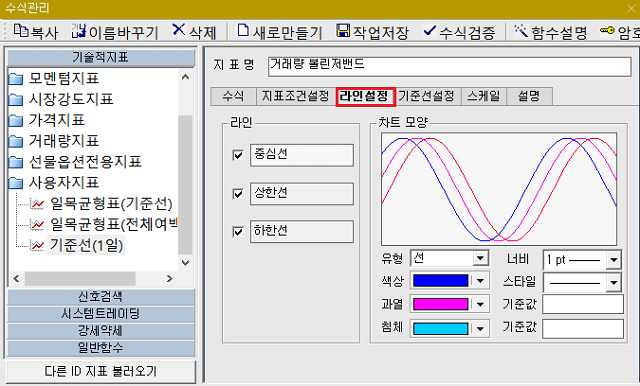Open the 시장강도지표 folder
Image resolution: width=640 pixels, height=386 pixels.
click(60, 99)
